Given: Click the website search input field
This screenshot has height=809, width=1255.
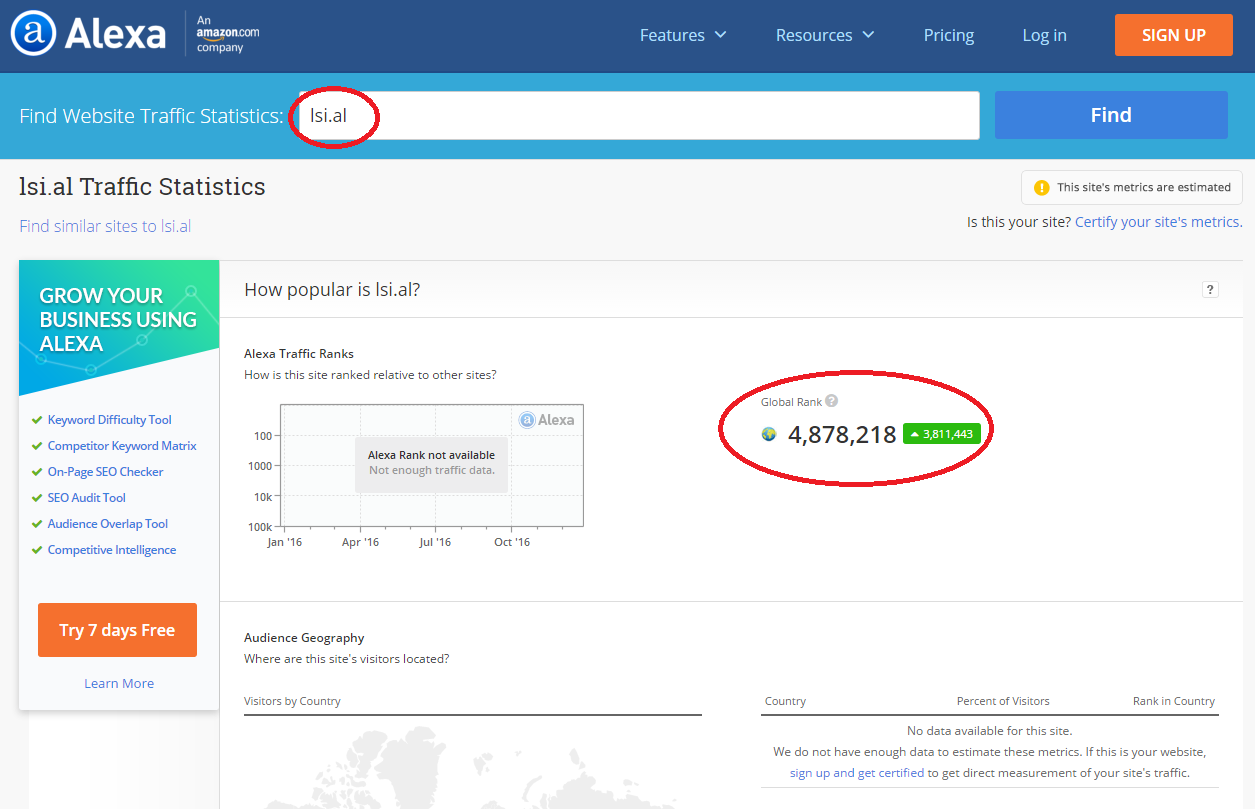Looking at the screenshot, I should (x=638, y=116).
